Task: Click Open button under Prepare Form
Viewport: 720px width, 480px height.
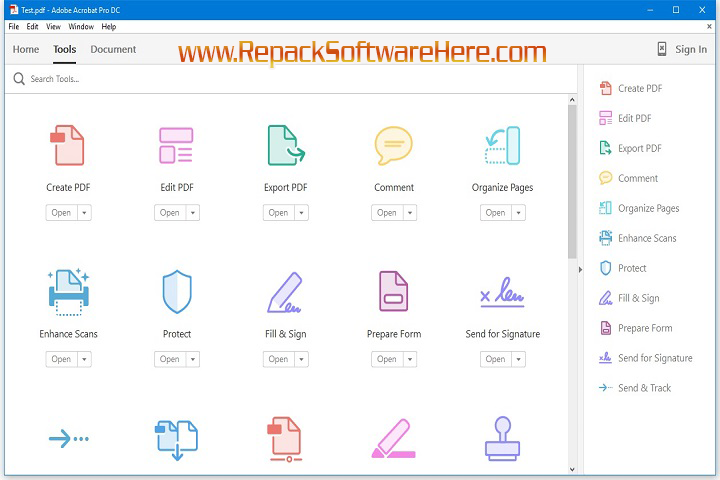Action: (387, 359)
